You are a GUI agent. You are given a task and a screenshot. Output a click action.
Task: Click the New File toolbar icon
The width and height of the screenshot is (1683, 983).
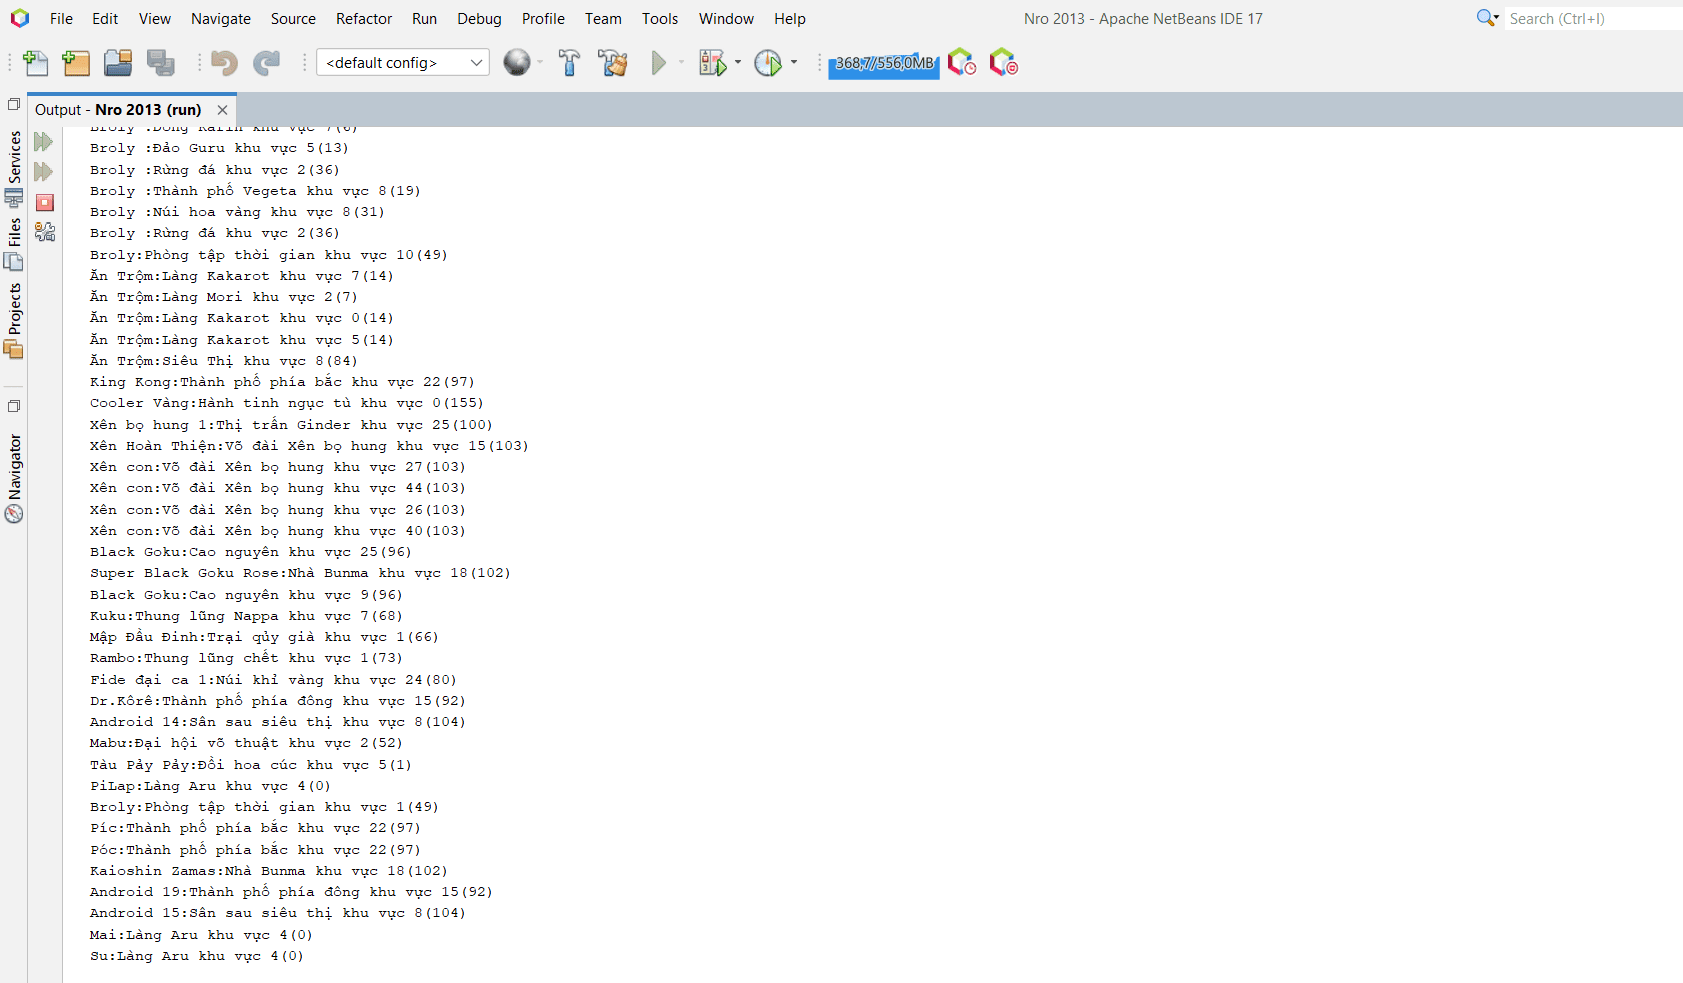[35, 63]
